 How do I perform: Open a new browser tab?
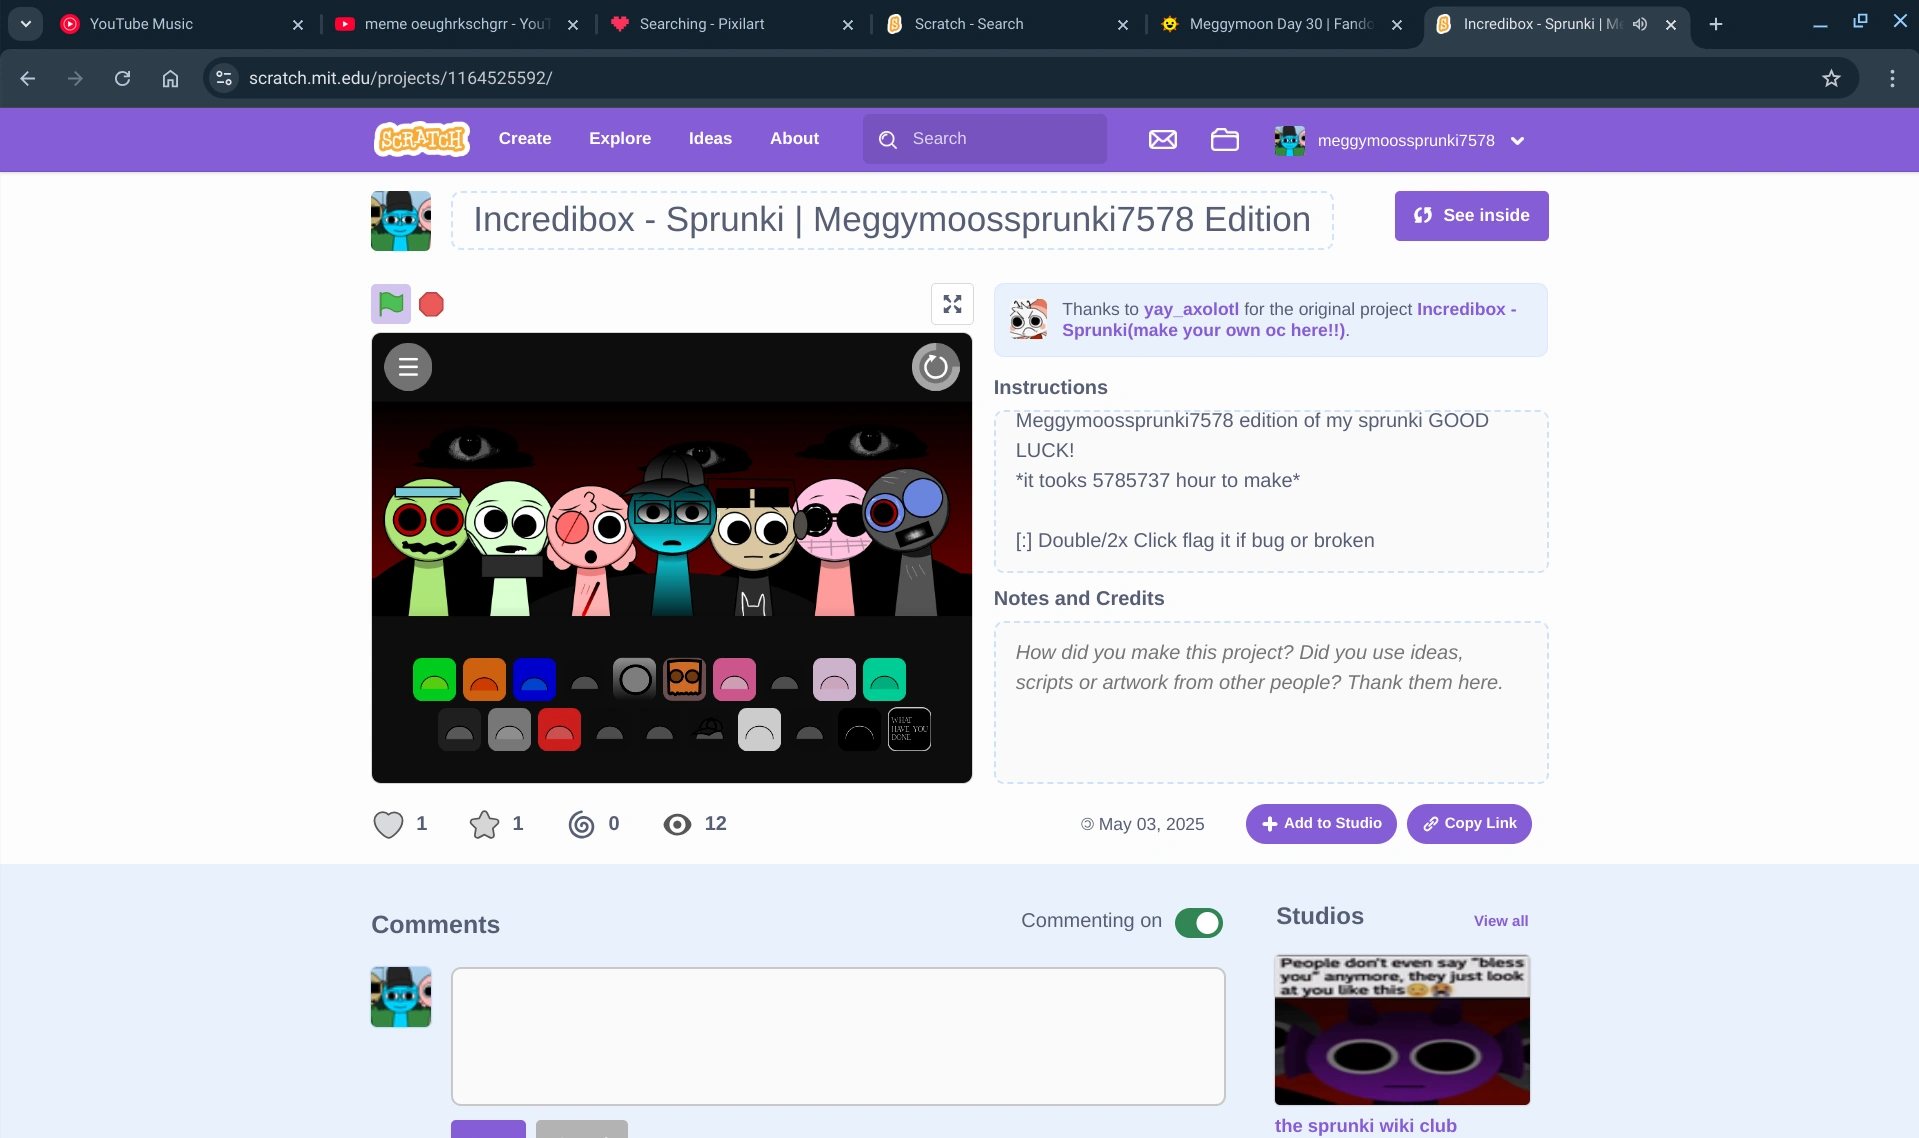click(x=1716, y=24)
